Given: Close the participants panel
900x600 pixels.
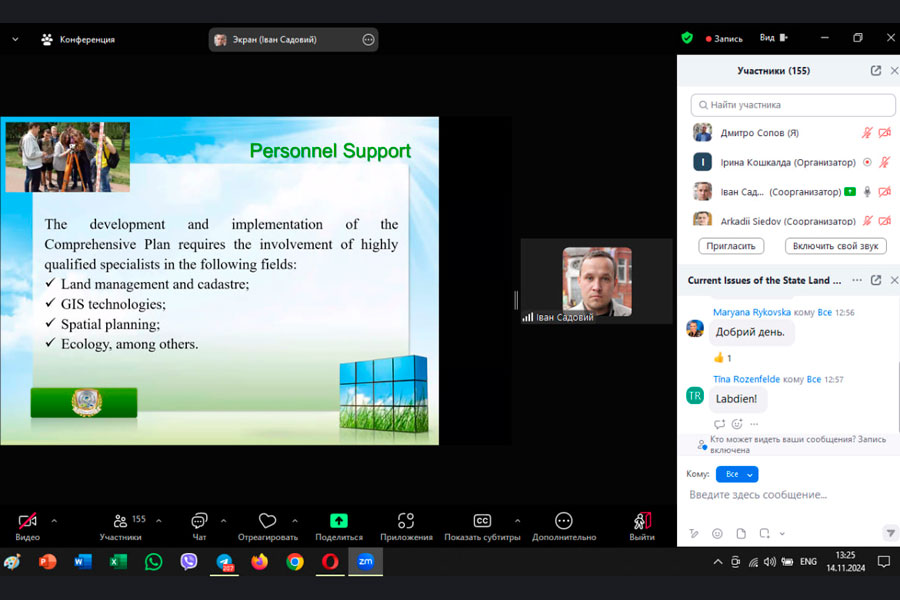Looking at the screenshot, I should pos(894,71).
